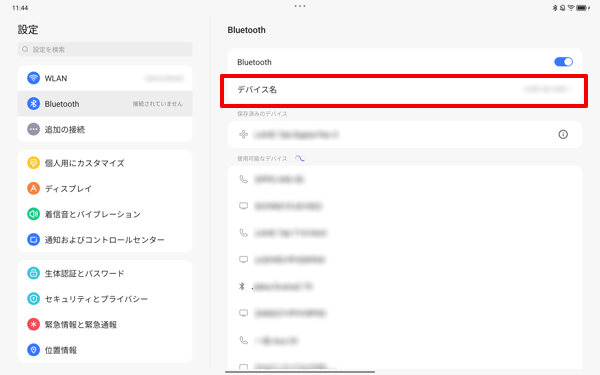This screenshot has width=600, height=375.
Task: Open WLAN settings
Action: click(105, 78)
